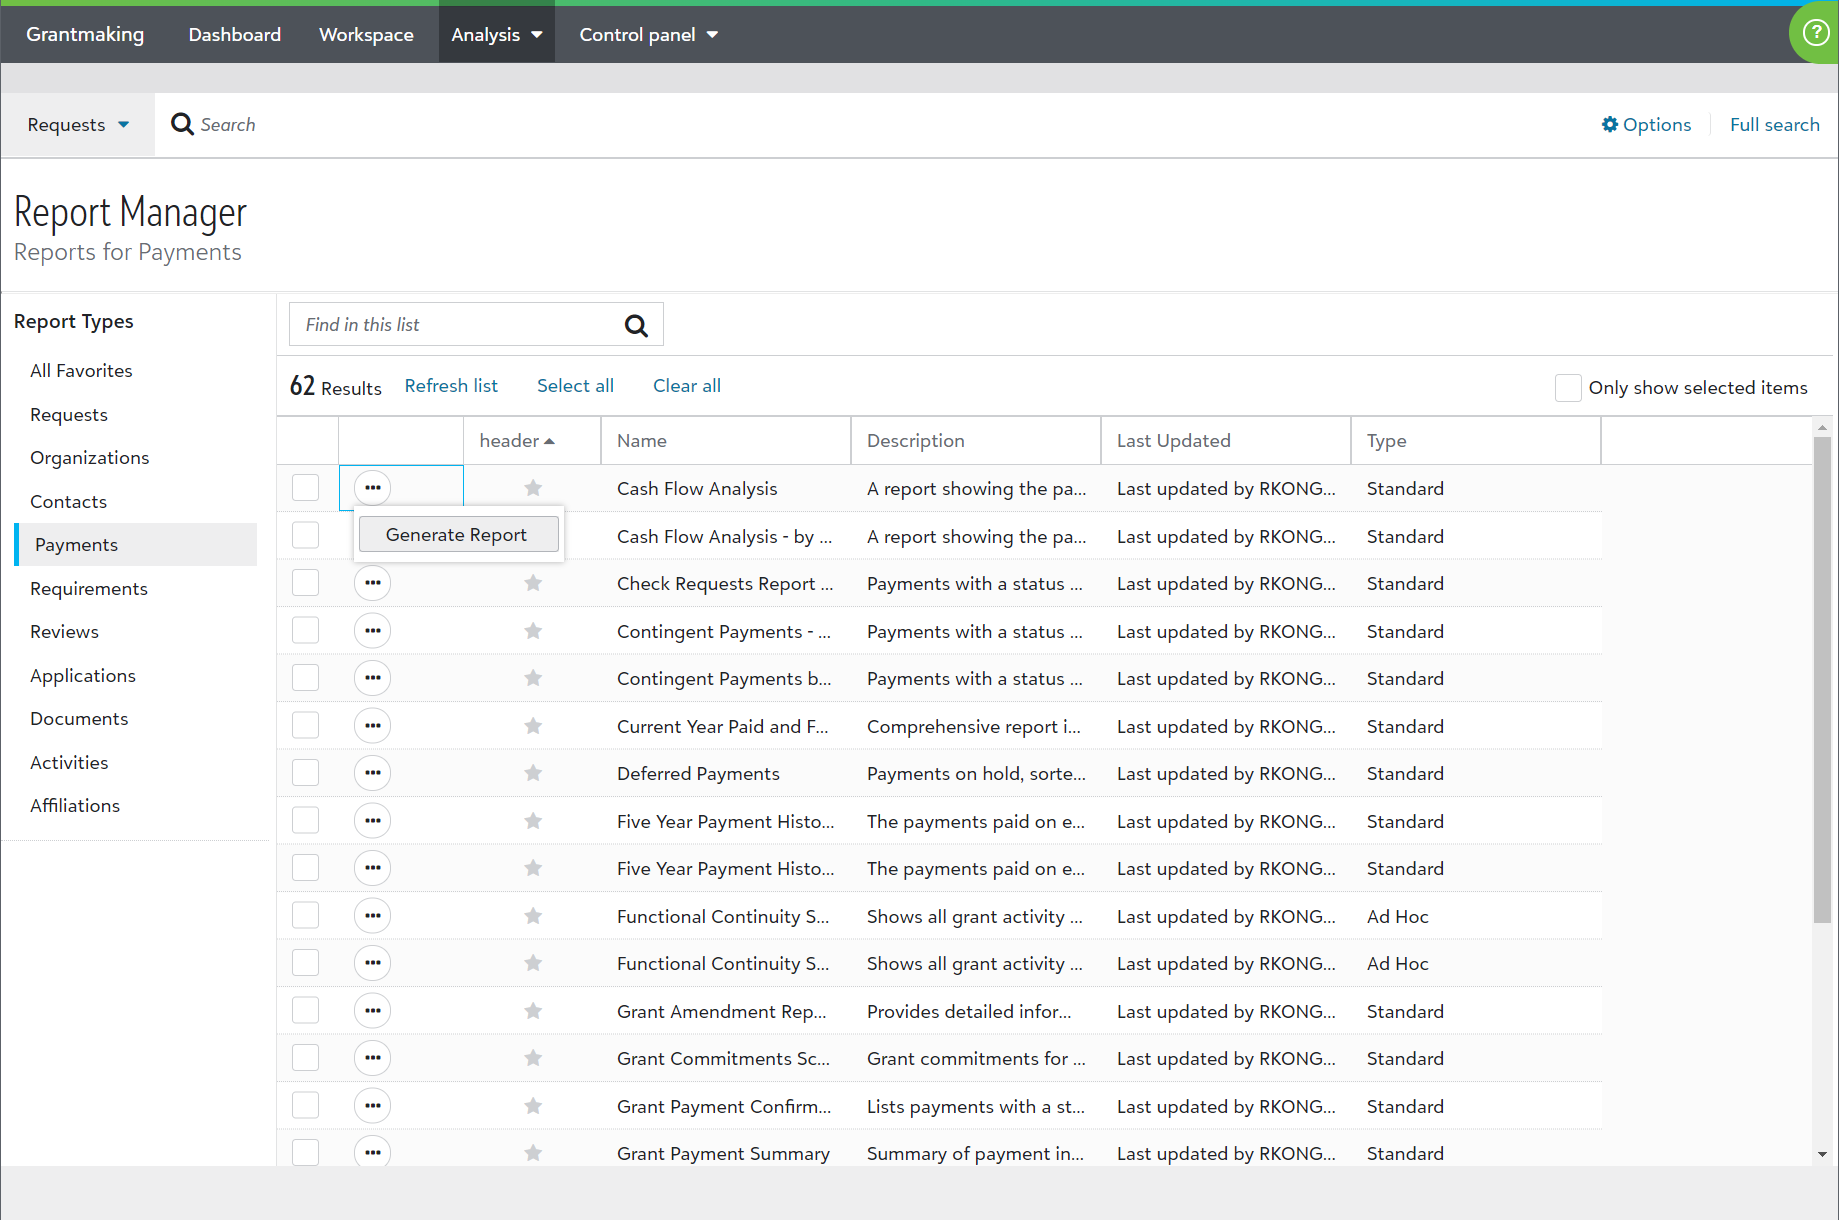
Task: Select Generate Report from the context menu
Action: [x=457, y=534]
